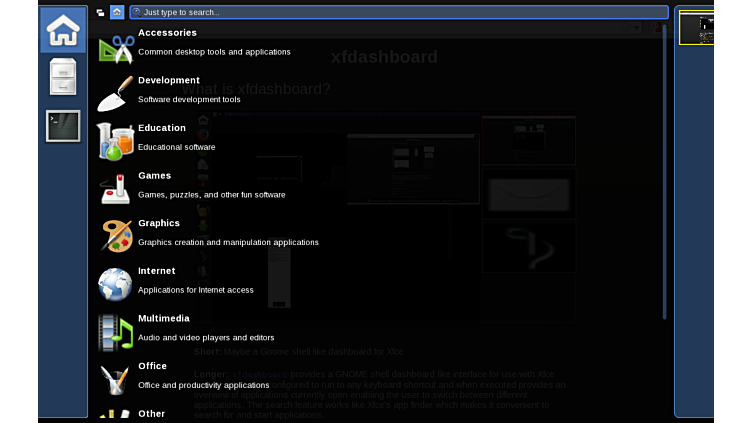Image resolution: width=752 pixels, height=423 pixels.
Task: Click the 'Audio and video players and editors' text
Action: 206,338
